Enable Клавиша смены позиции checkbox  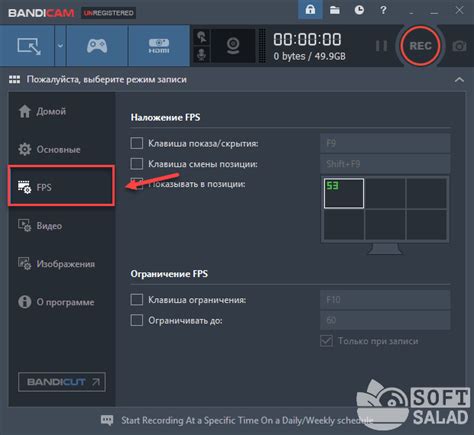(x=137, y=164)
